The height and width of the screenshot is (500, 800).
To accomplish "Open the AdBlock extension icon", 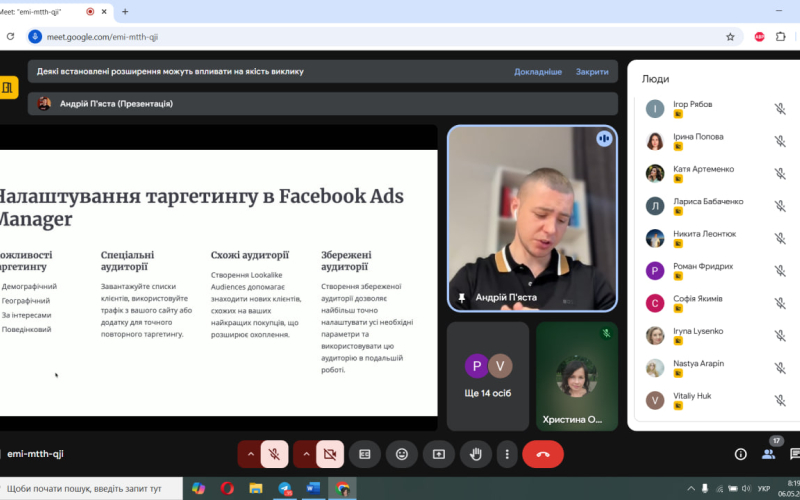I will pos(759,37).
